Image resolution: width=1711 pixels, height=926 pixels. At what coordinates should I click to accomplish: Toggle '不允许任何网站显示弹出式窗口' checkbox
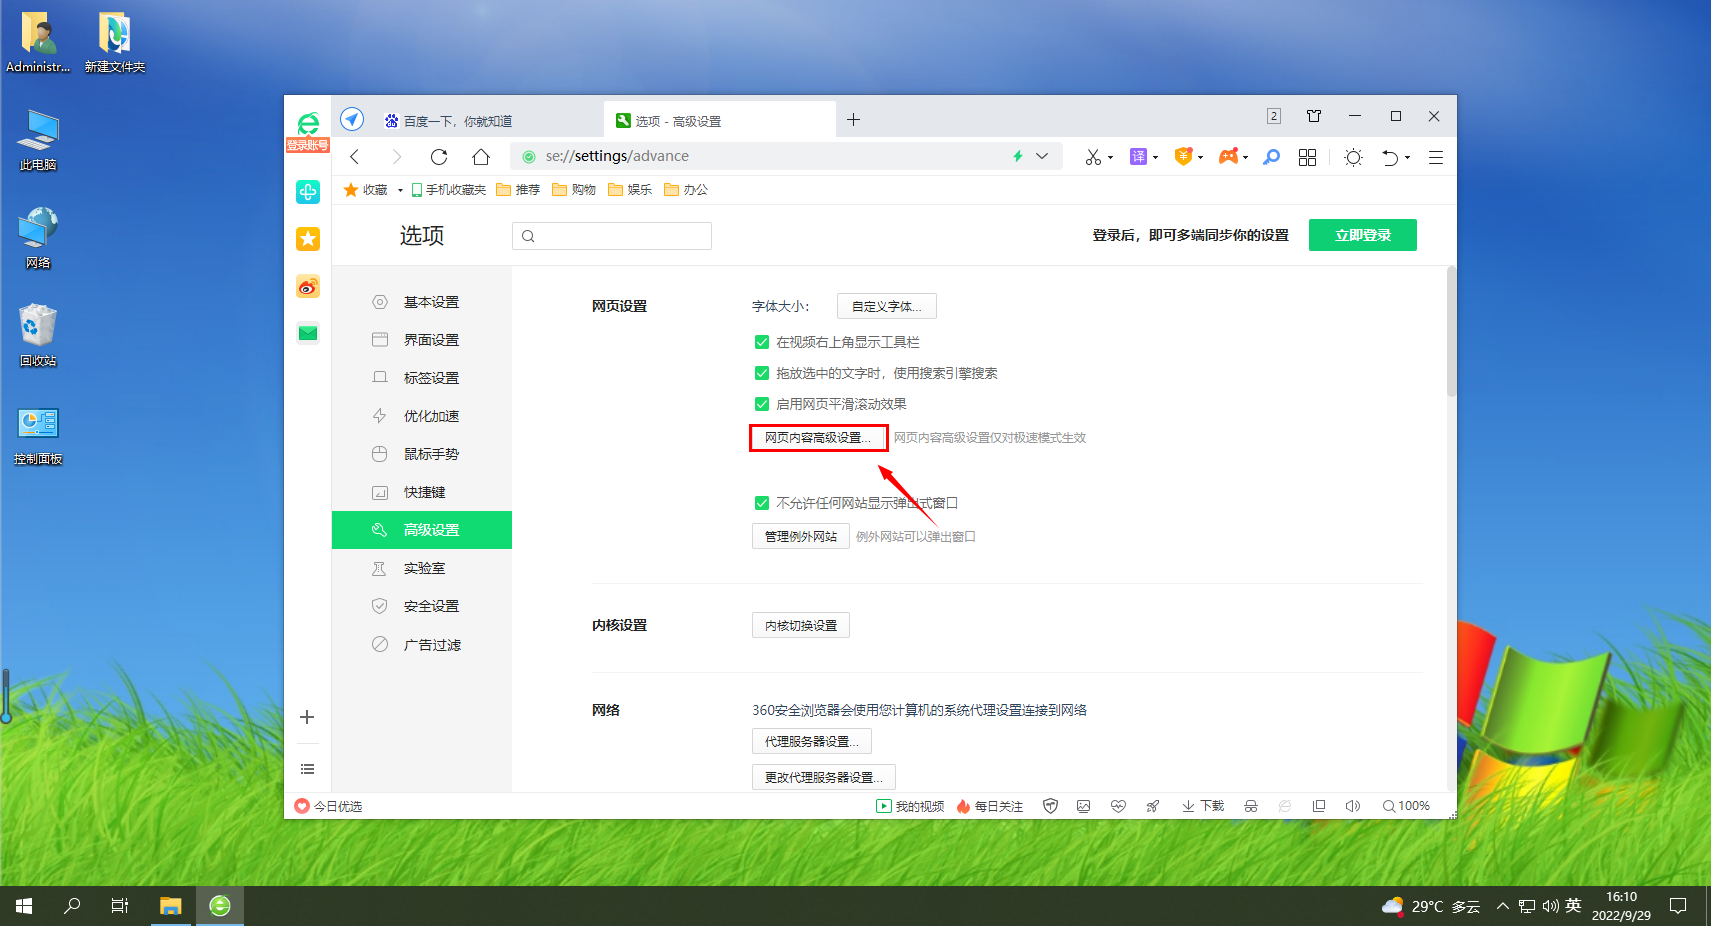click(762, 503)
